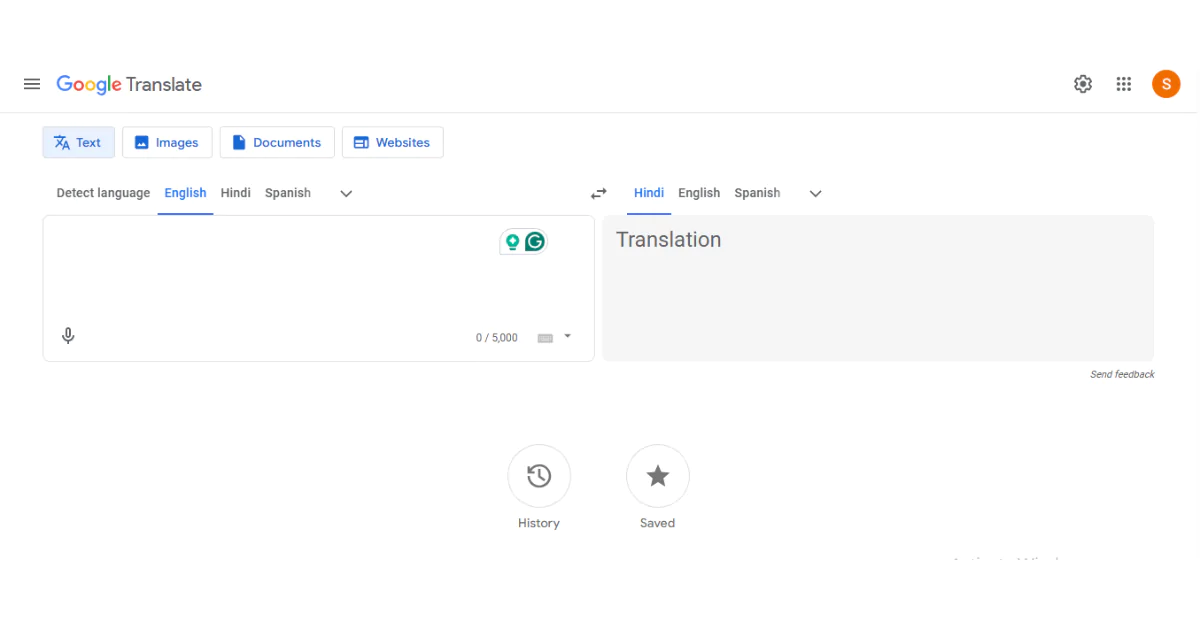
Task: View Saved translations
Action: (657, 476)
